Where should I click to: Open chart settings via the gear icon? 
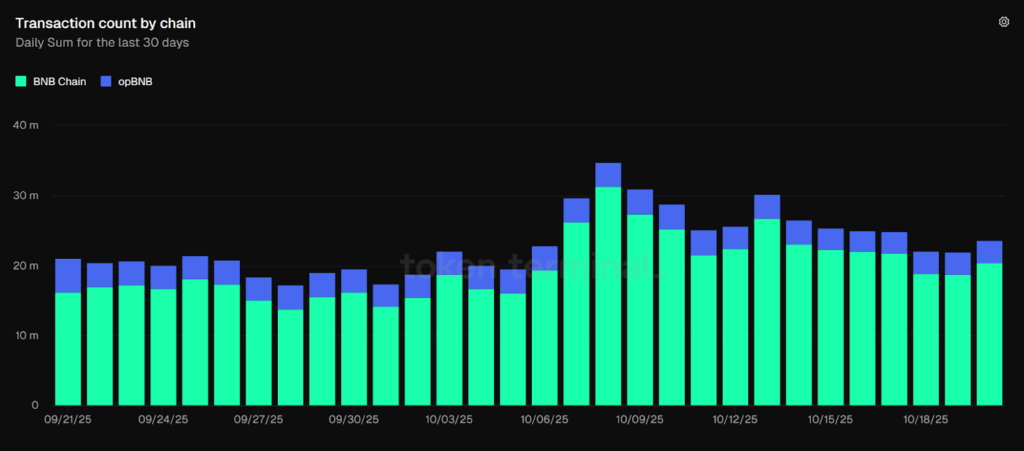click(1004, 22)
